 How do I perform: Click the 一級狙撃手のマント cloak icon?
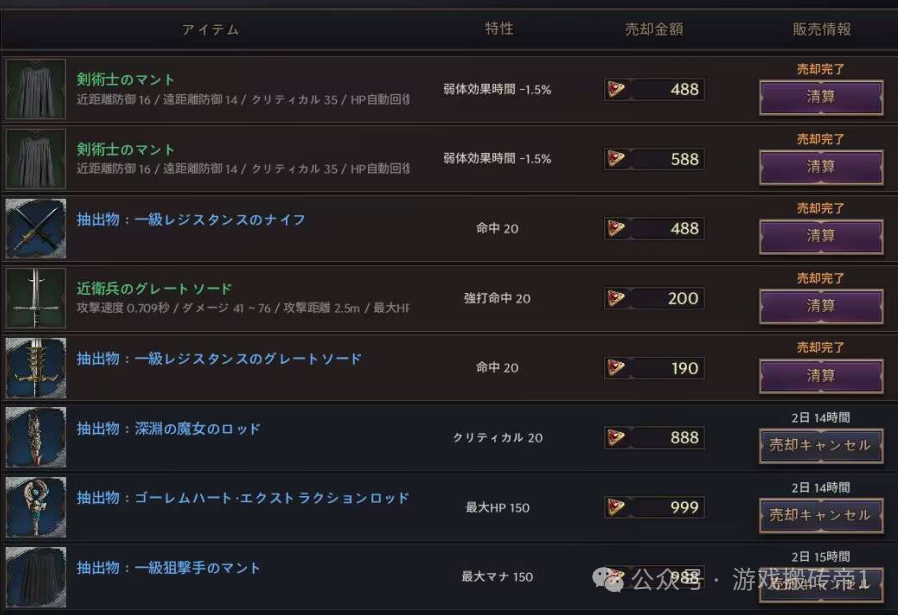36,577
